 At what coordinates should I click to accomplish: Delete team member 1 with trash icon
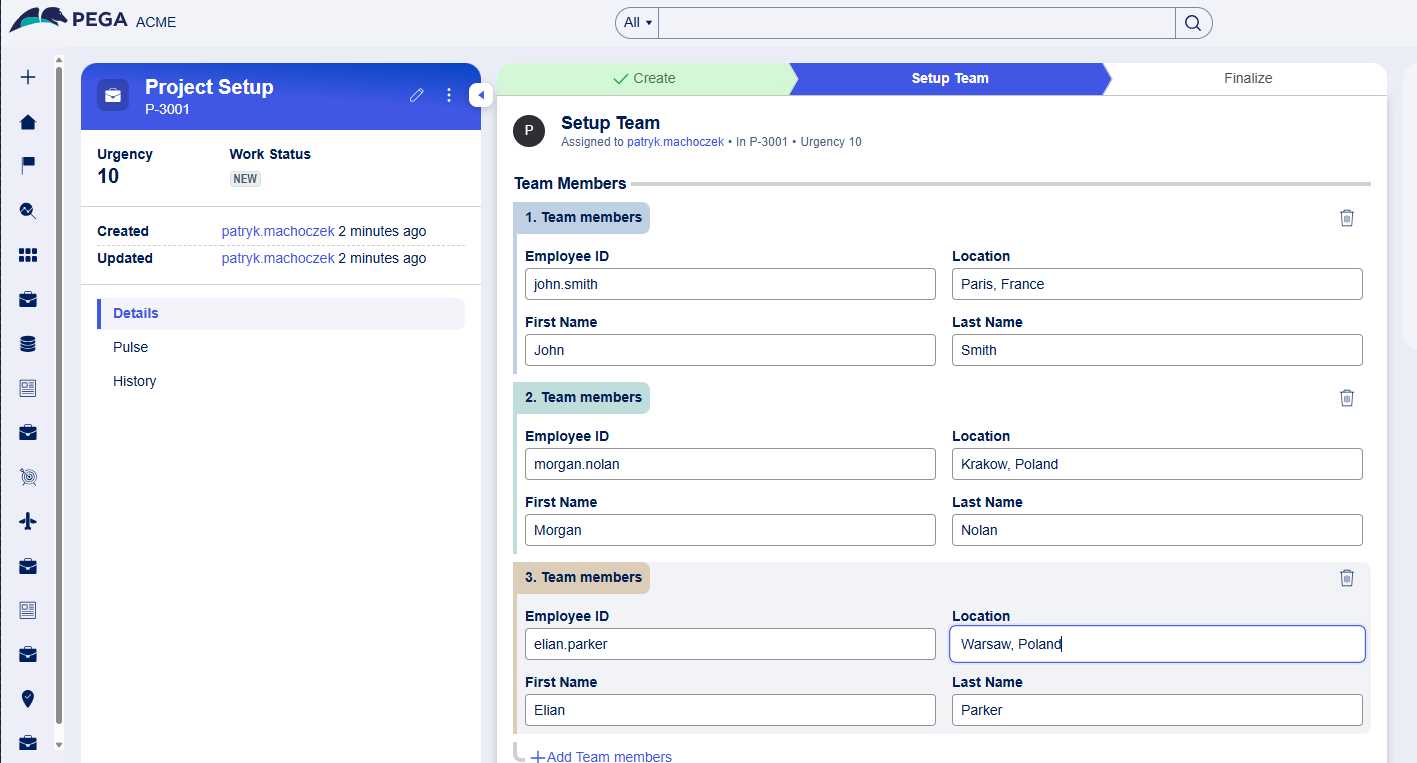click(1346, 218)
